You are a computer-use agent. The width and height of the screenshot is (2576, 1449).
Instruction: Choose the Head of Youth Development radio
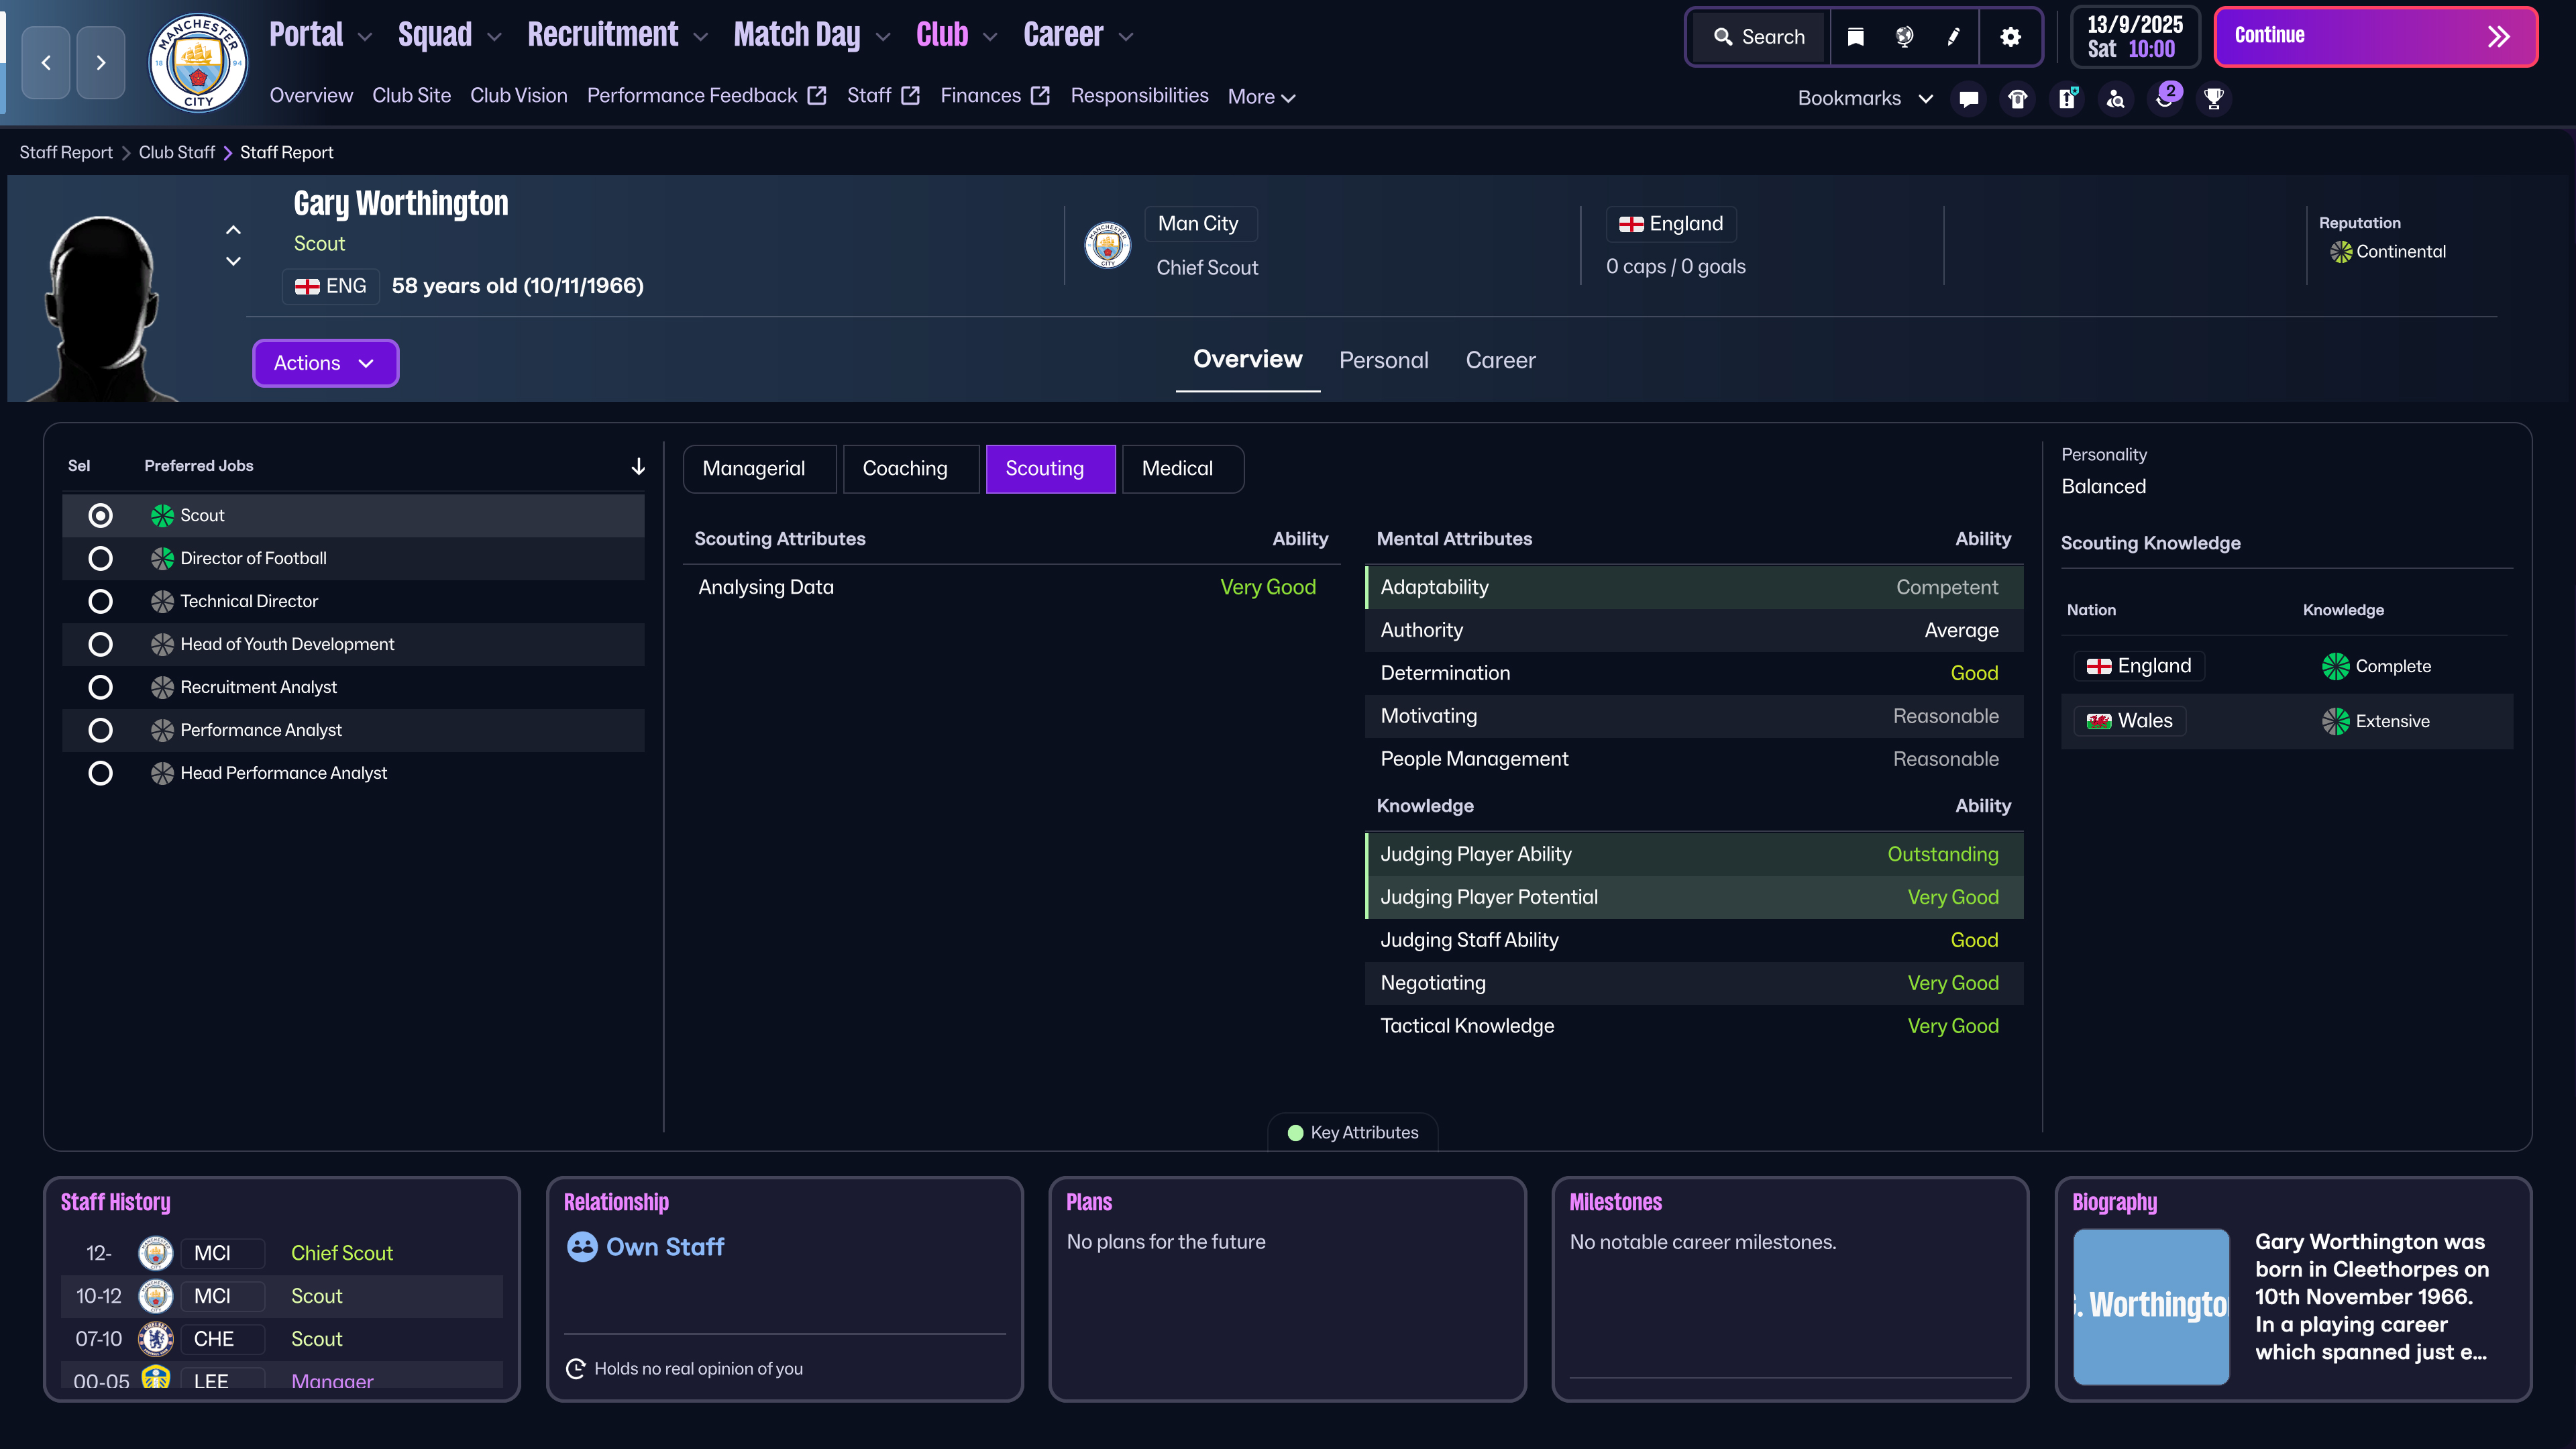click(100, 644)
